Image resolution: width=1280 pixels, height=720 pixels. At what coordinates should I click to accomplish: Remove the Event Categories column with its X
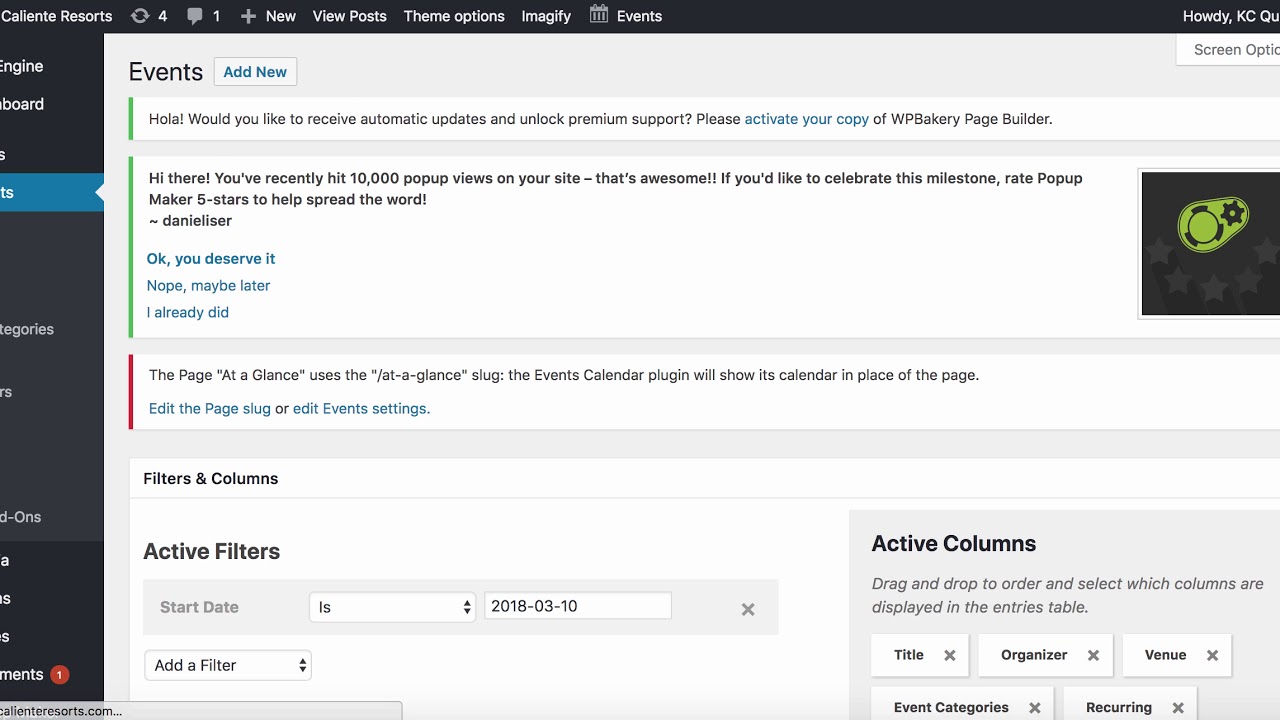click(1035, 708)
